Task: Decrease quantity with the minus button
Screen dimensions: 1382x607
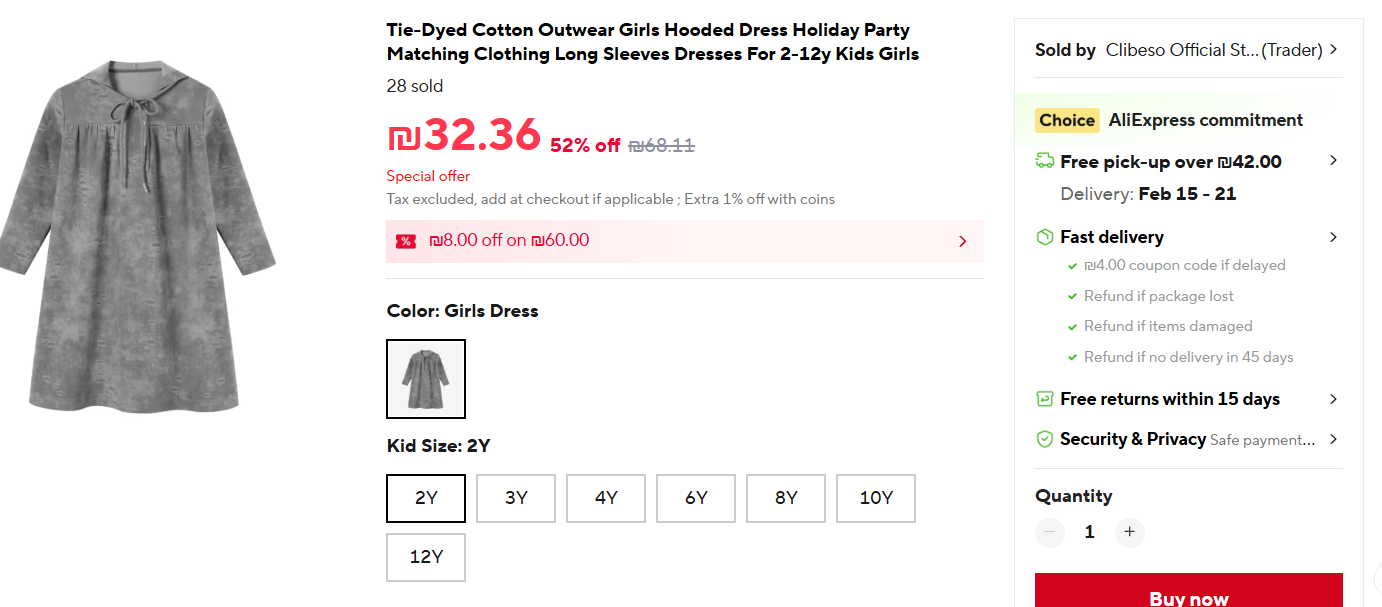Action: click(x=1050, y=532)
